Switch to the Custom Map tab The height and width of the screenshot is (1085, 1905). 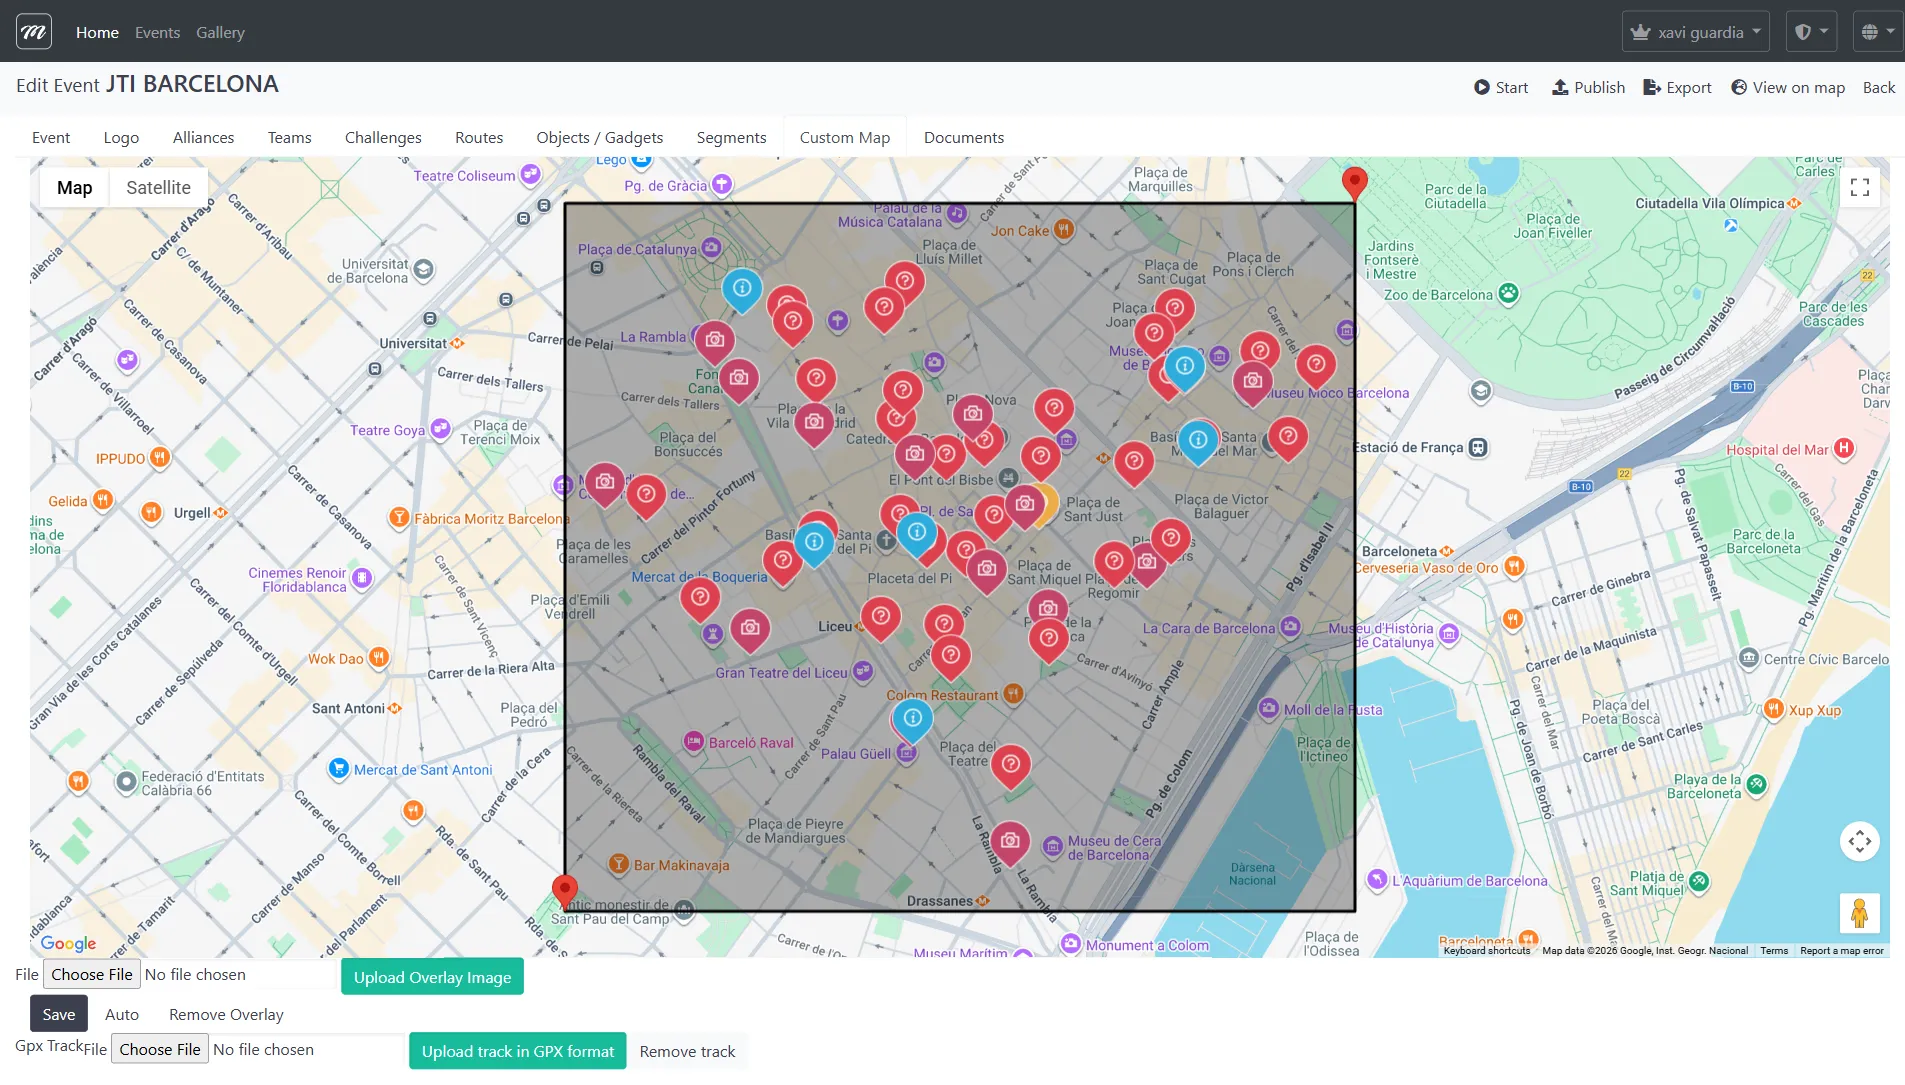pos(844,137)
